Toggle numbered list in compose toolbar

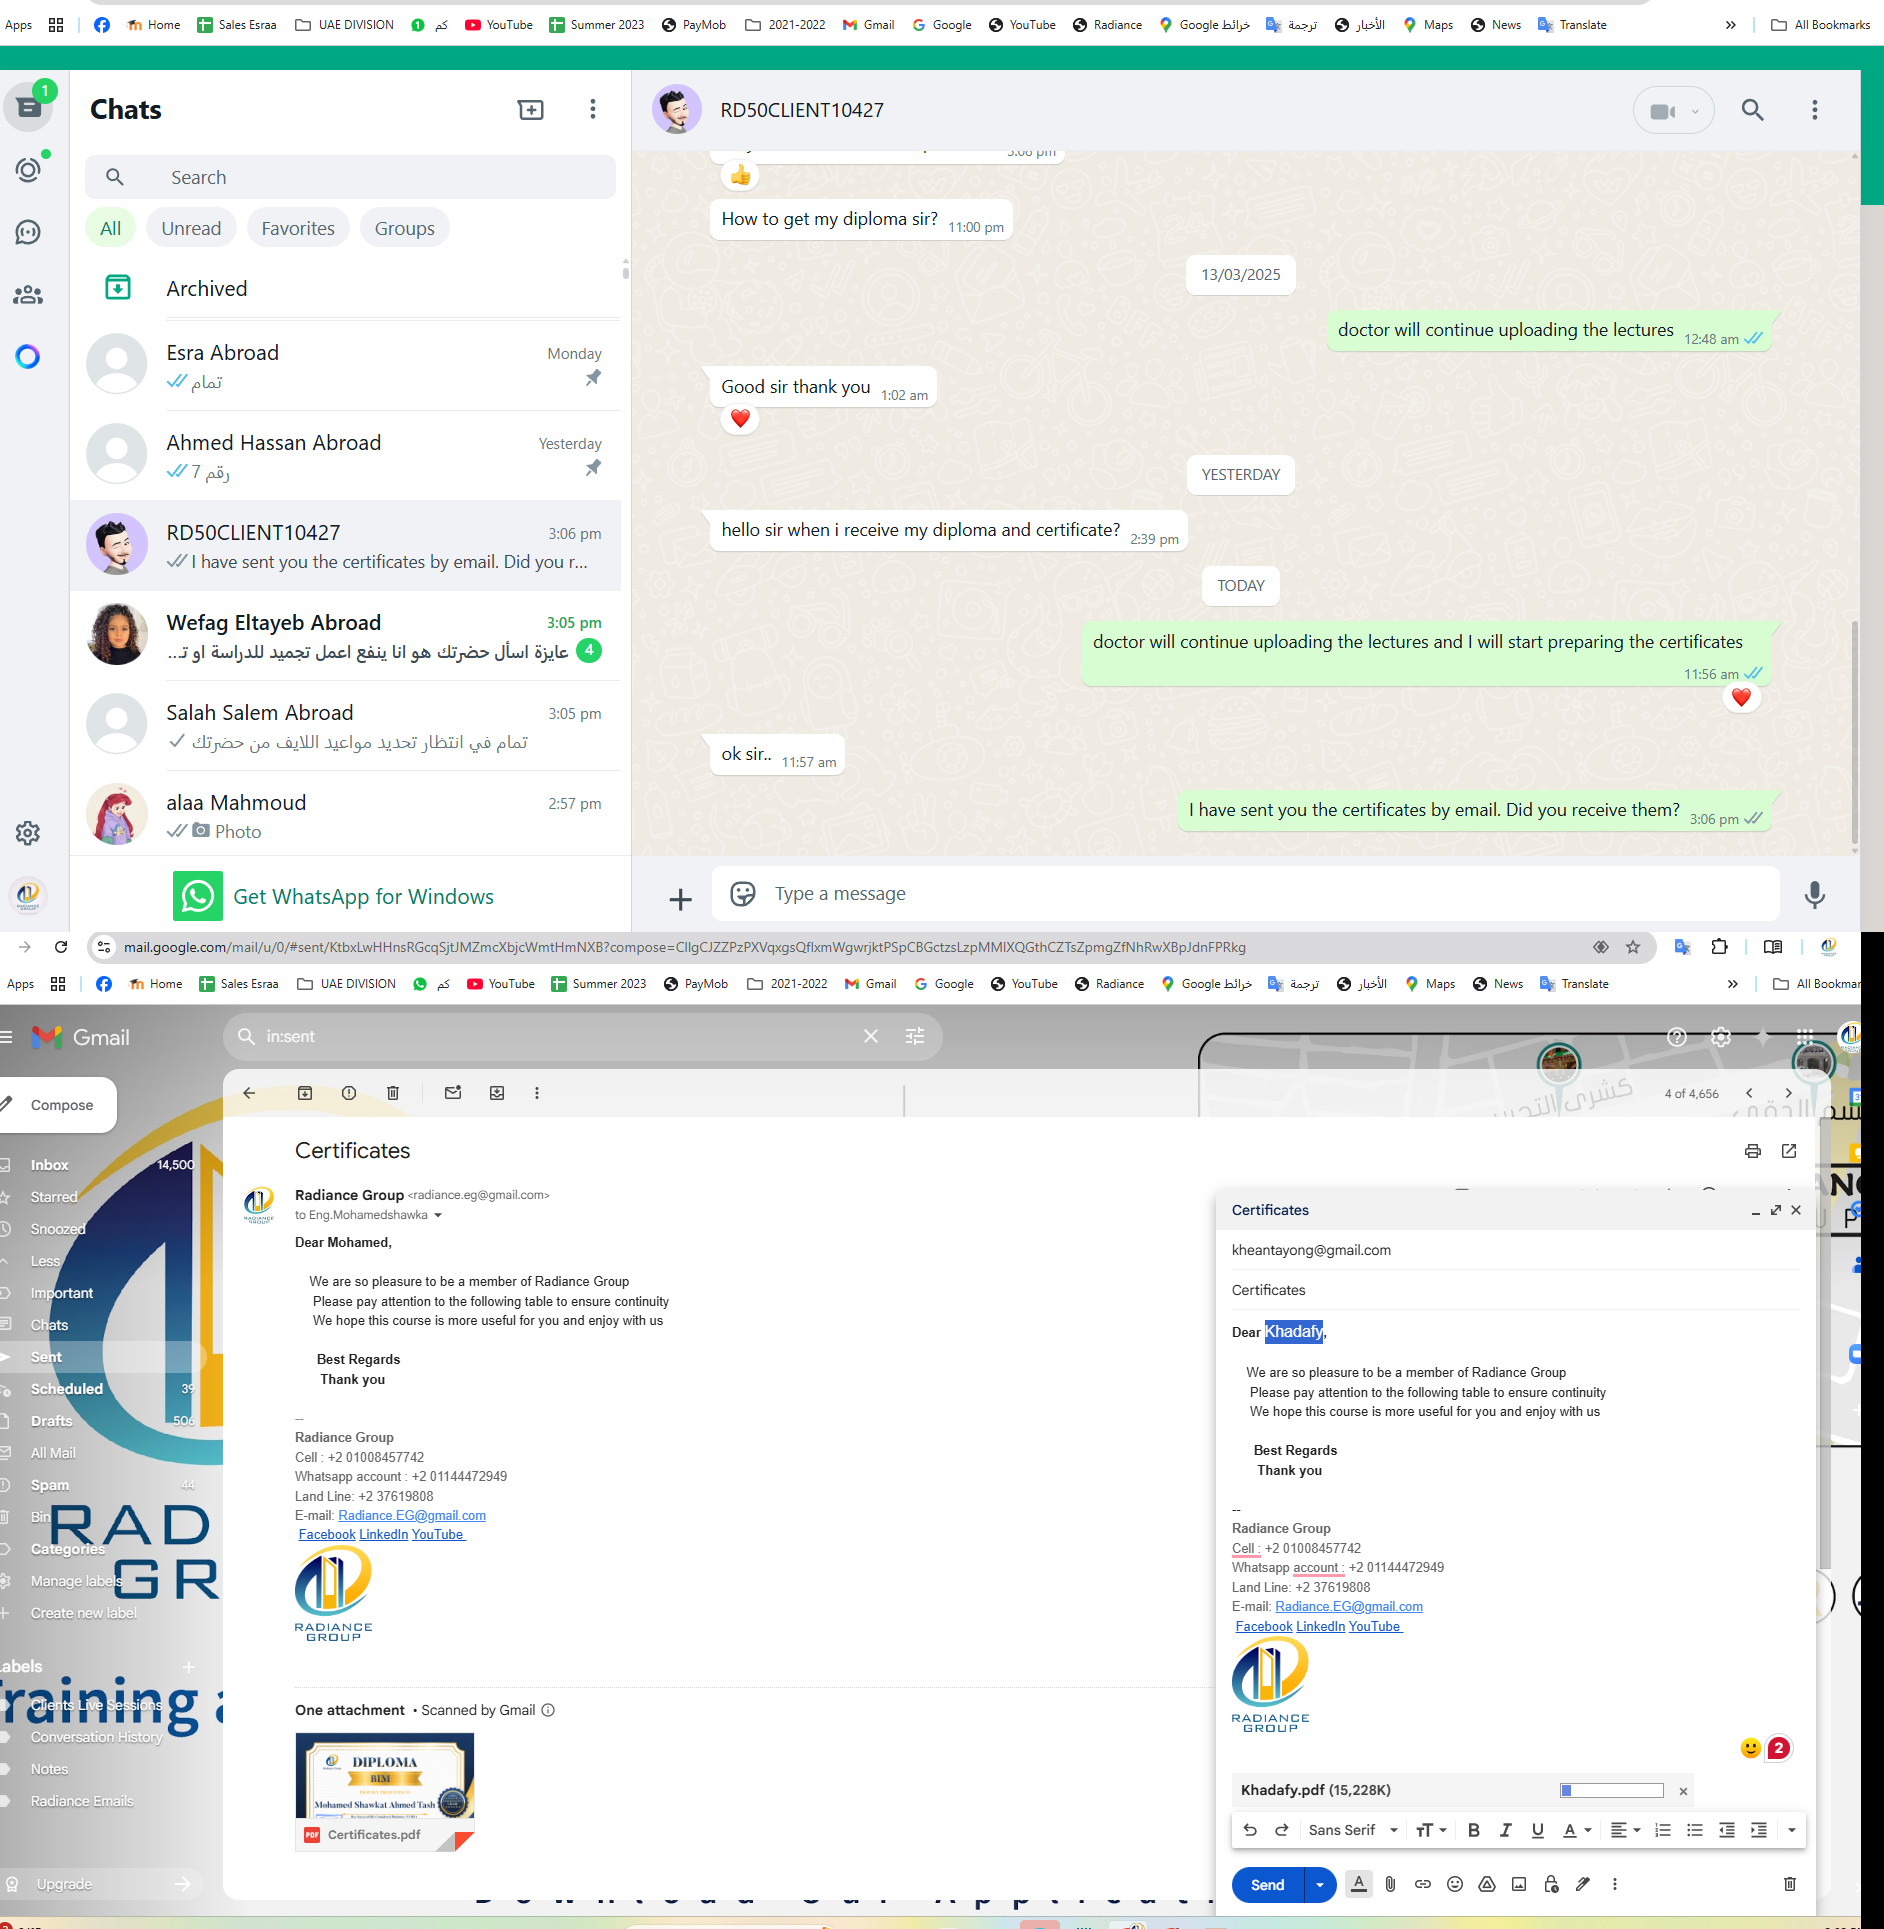(x=1663, y=1830)
